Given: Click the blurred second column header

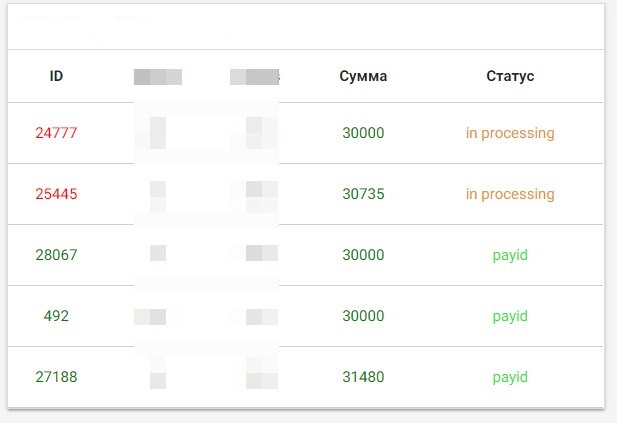Looking at the screenshot, I should pos(158,77).
